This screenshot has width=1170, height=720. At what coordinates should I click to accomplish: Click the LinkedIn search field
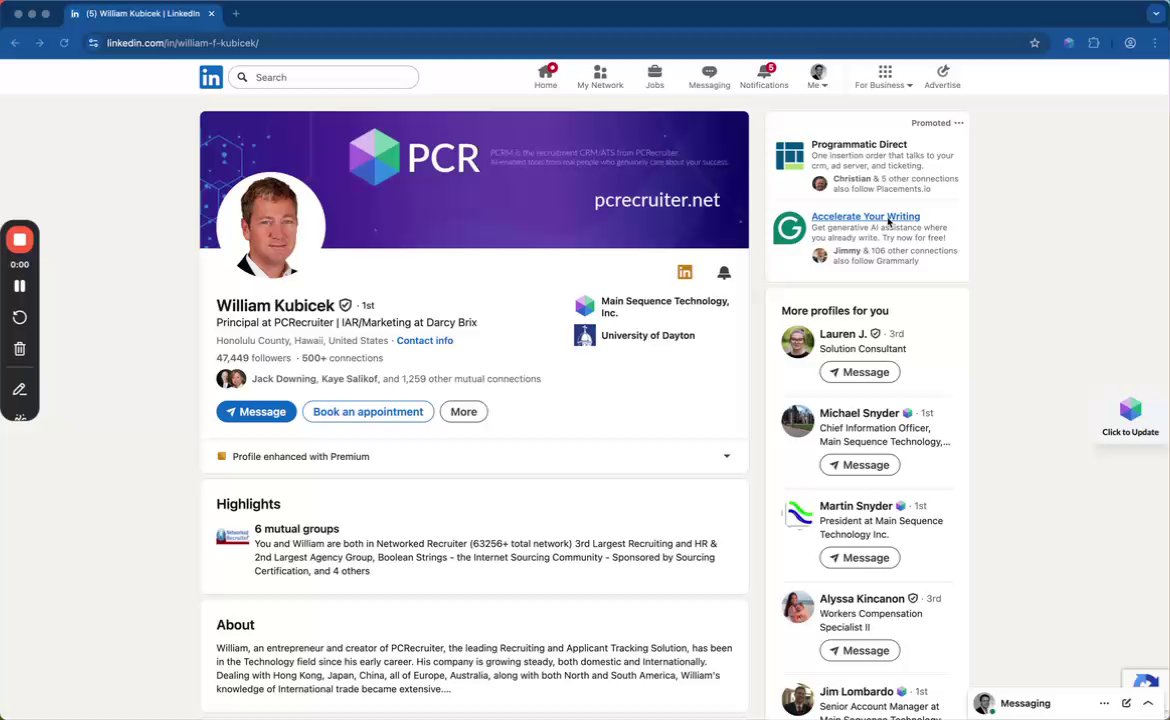[323, 77]
